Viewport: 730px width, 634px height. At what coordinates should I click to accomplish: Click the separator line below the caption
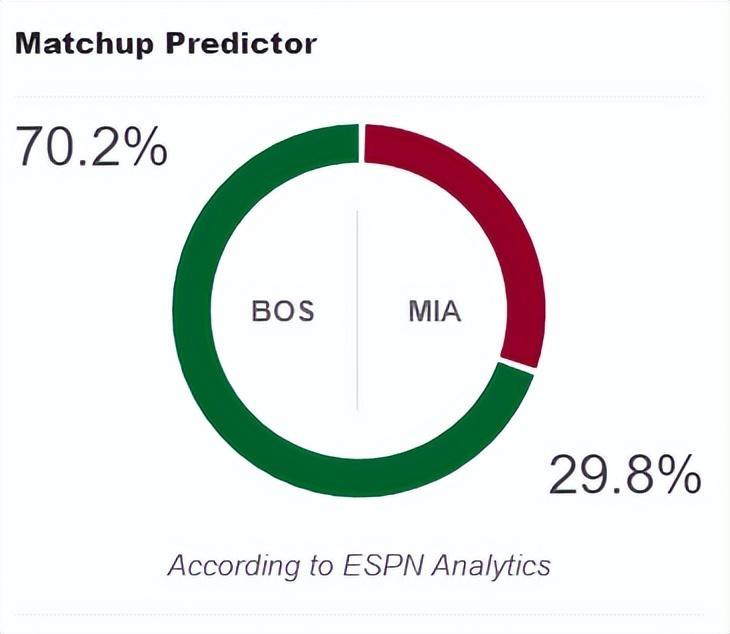click(359, 614)
